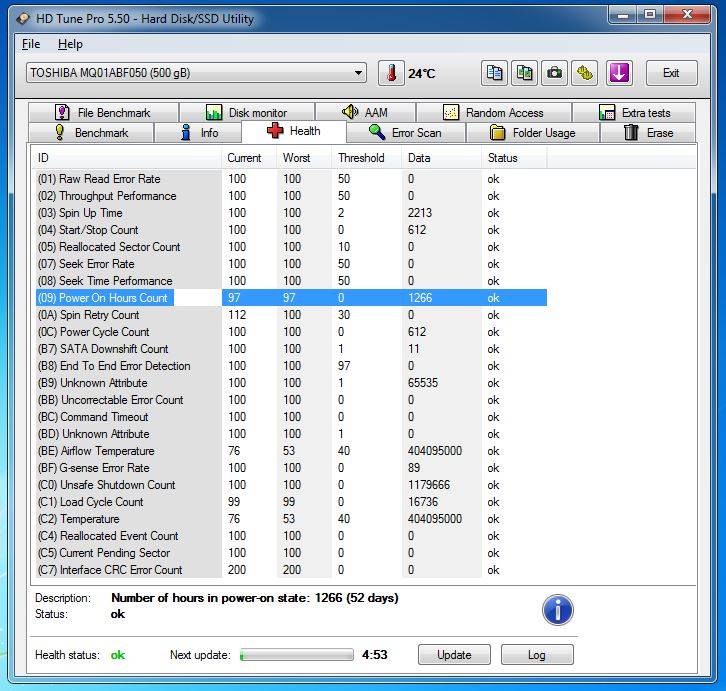Click the HD Tune Pro title bar icon
Screen dimensions: 726x691
pos(23,19)
